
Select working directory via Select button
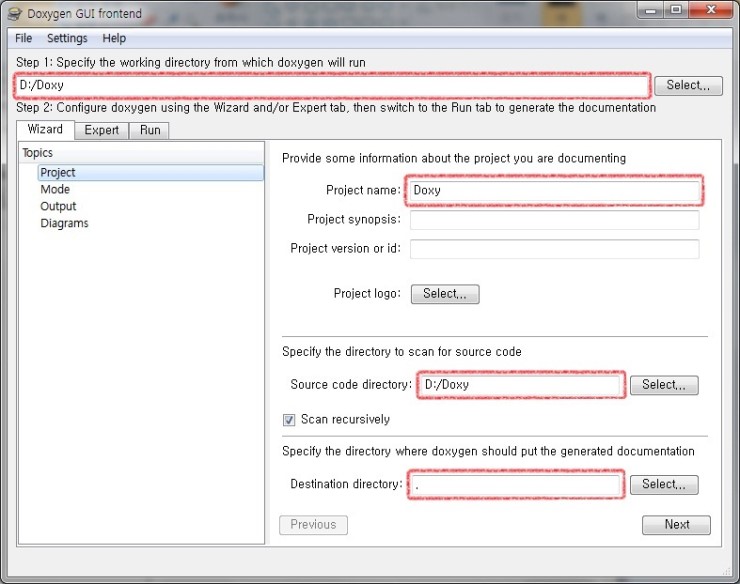[x=688, y=85]
